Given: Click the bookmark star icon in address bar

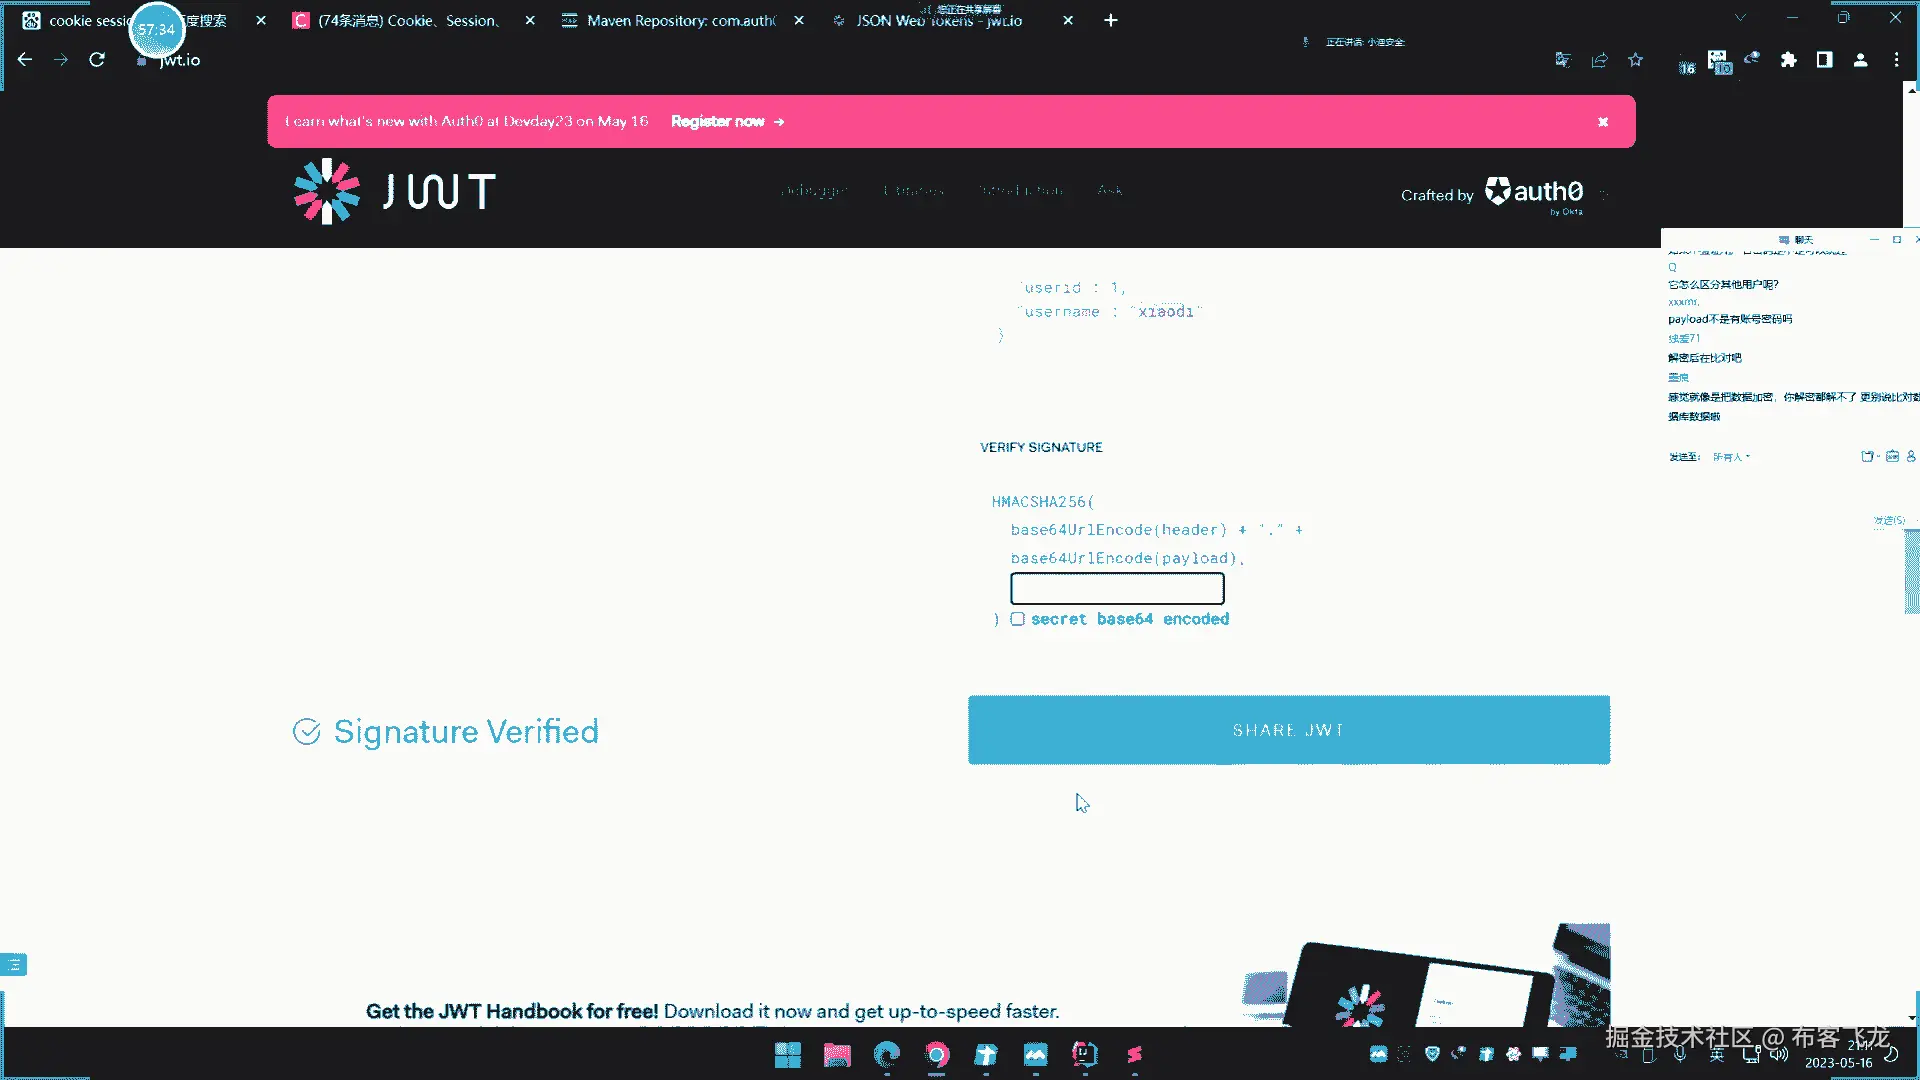Looking at the screenshot, I should (x=1635, y=60).
